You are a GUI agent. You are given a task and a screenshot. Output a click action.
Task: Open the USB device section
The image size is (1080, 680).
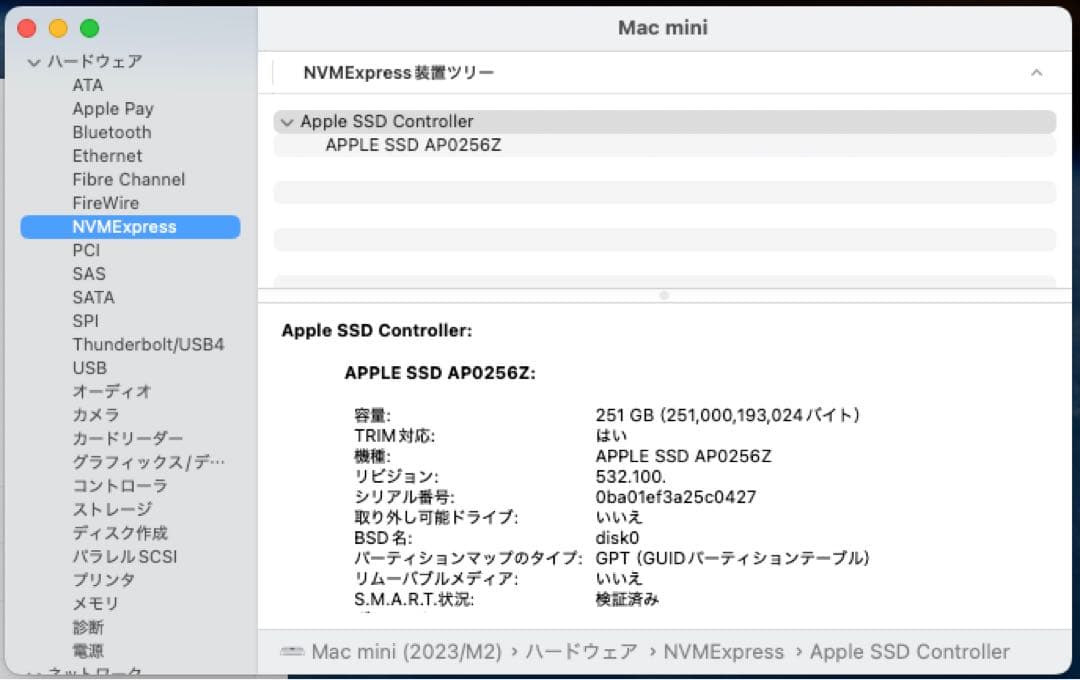click(90, 368)
